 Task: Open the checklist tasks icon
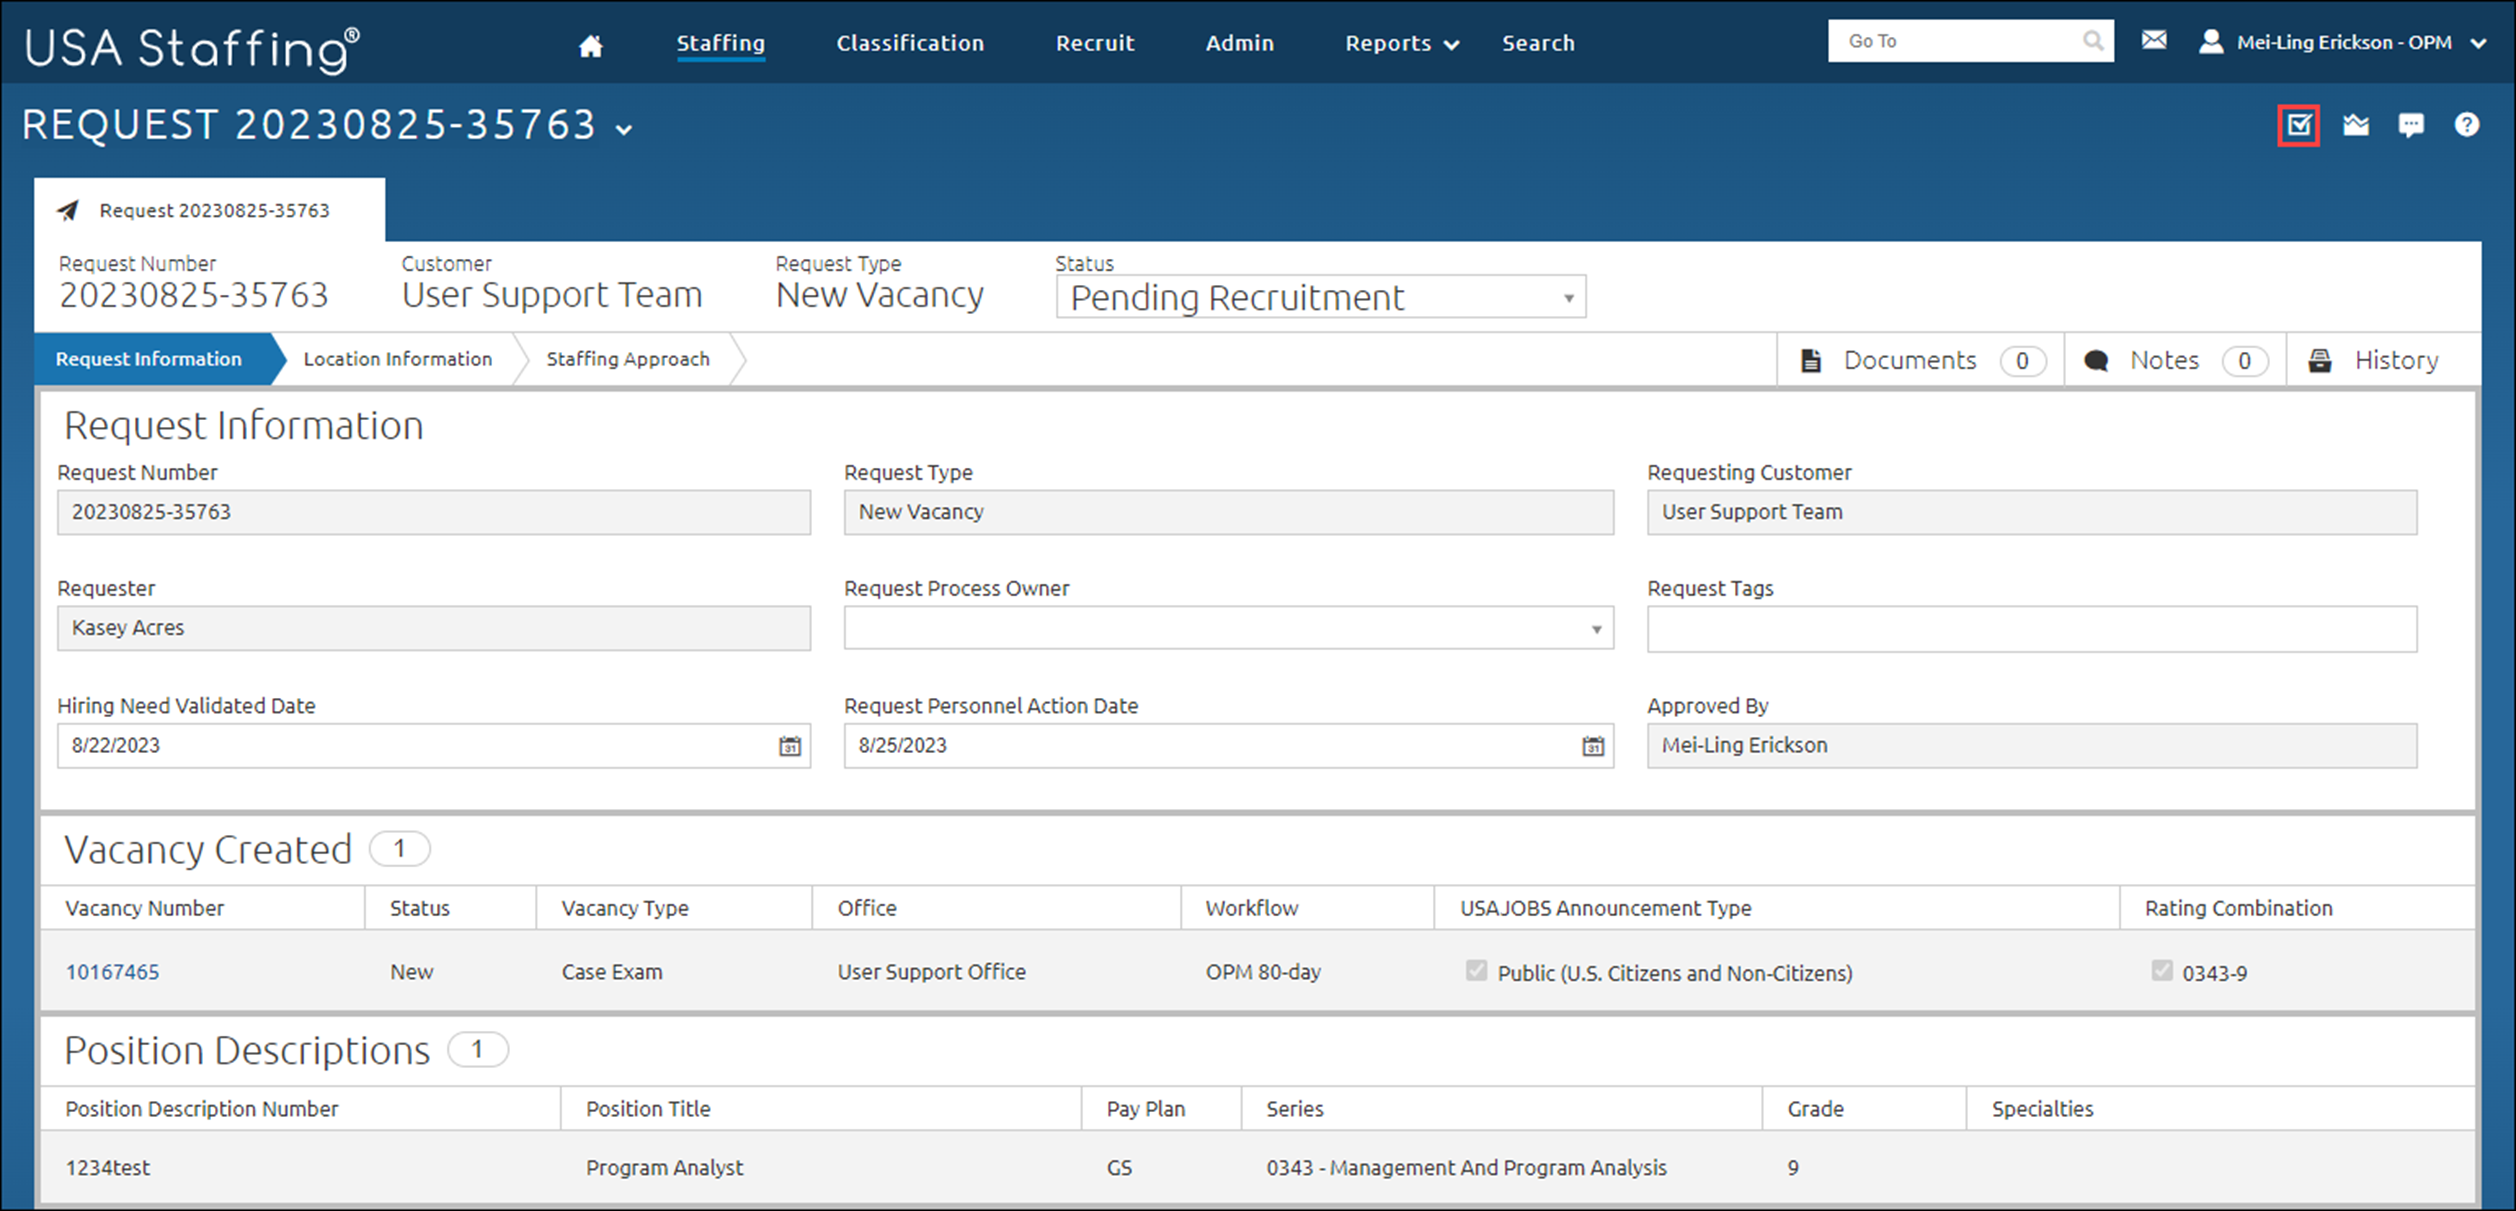2299,125
